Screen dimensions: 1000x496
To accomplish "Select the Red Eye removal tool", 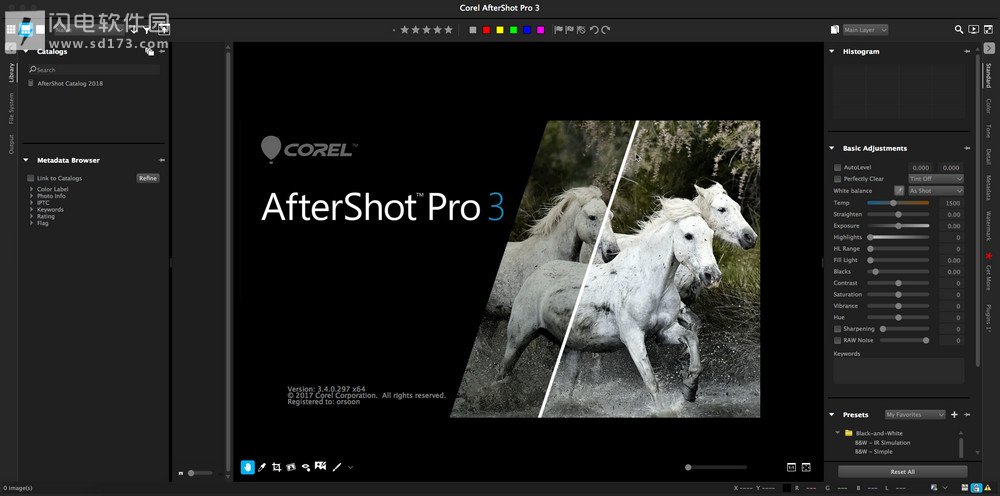I will tap(306, 467).
